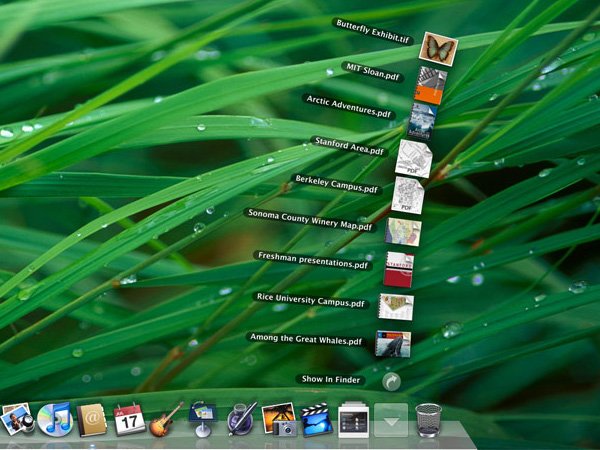Open Sonoma County Winery Map.pdf thumbnail

(403, 232)
